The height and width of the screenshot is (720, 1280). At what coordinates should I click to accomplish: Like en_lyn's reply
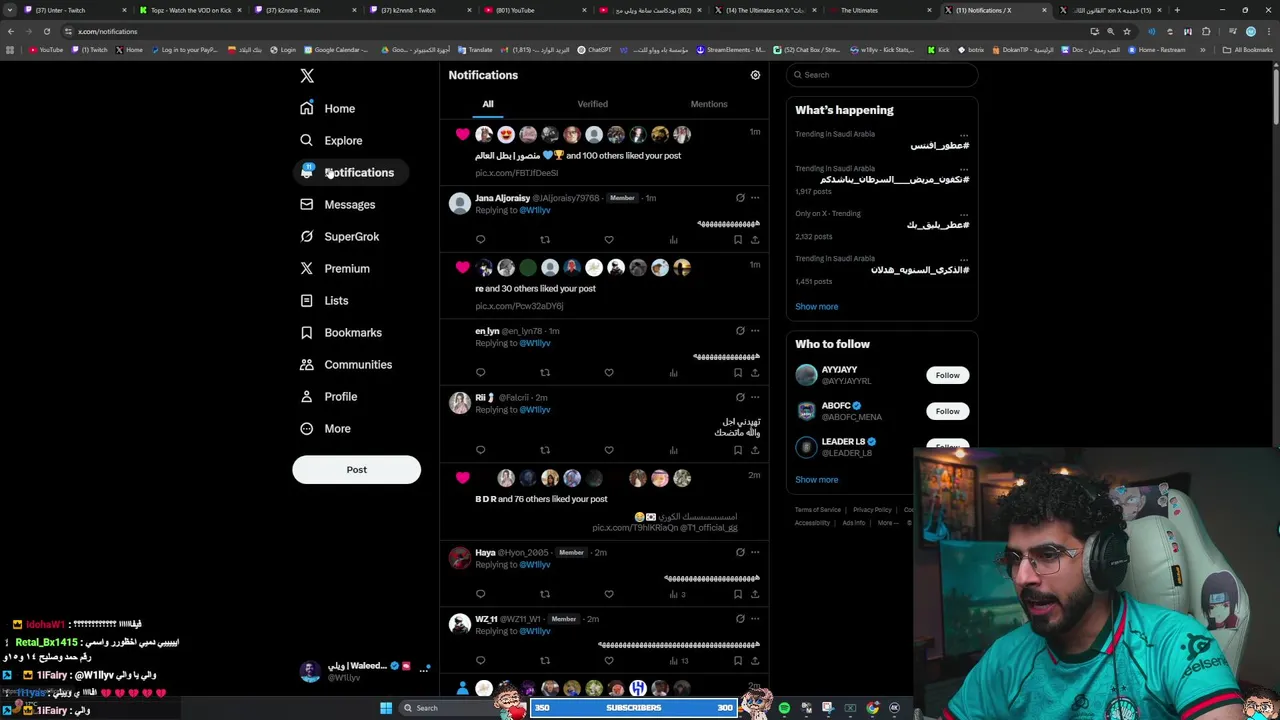pos(609,373)
